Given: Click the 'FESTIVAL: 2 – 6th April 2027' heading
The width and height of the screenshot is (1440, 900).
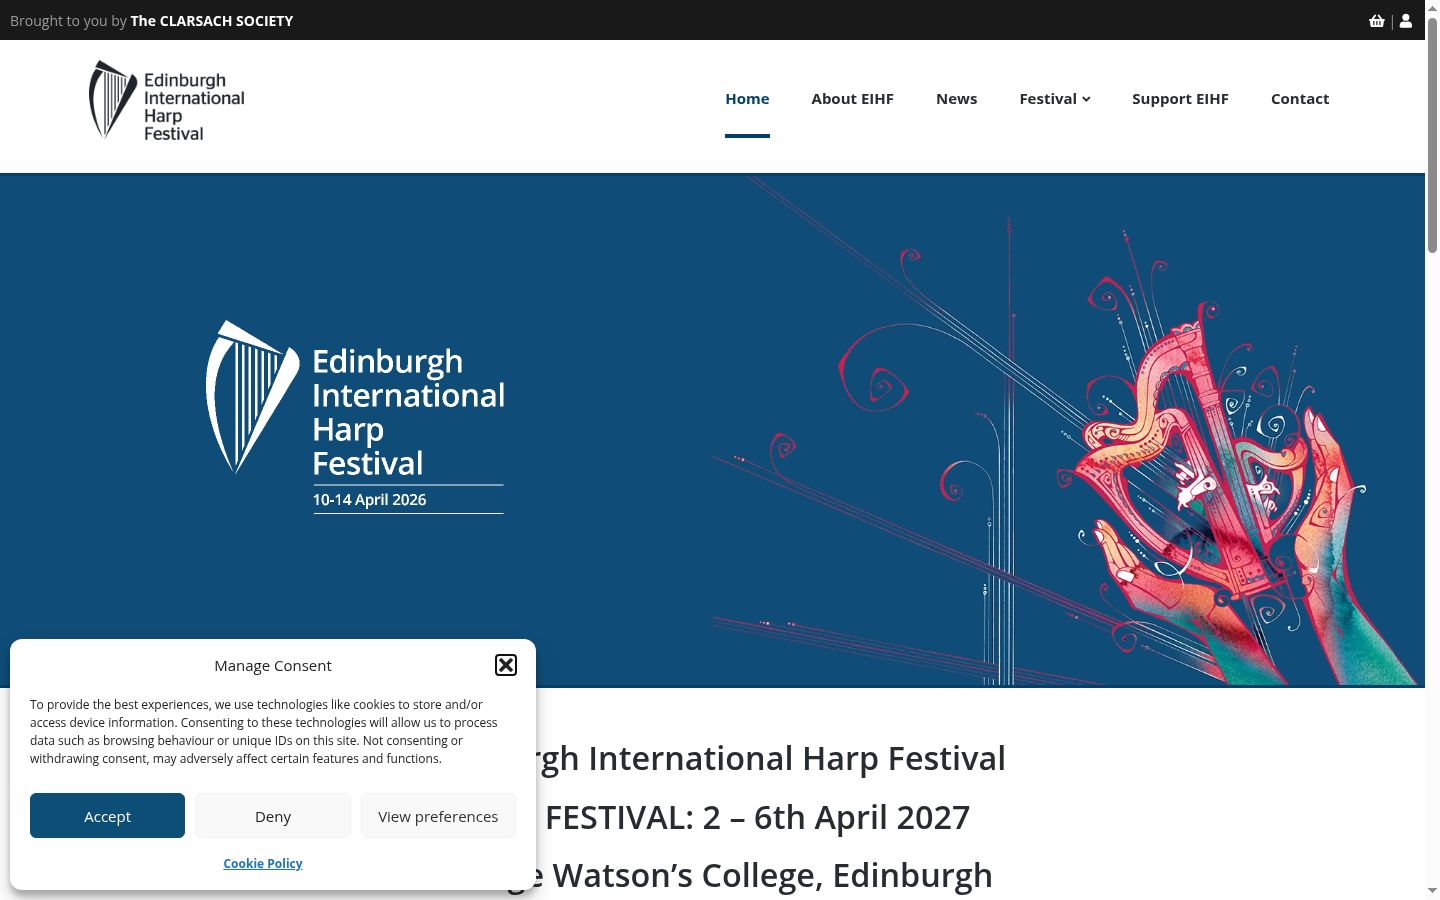Looking at the screenshot, I should coord(757,817).
